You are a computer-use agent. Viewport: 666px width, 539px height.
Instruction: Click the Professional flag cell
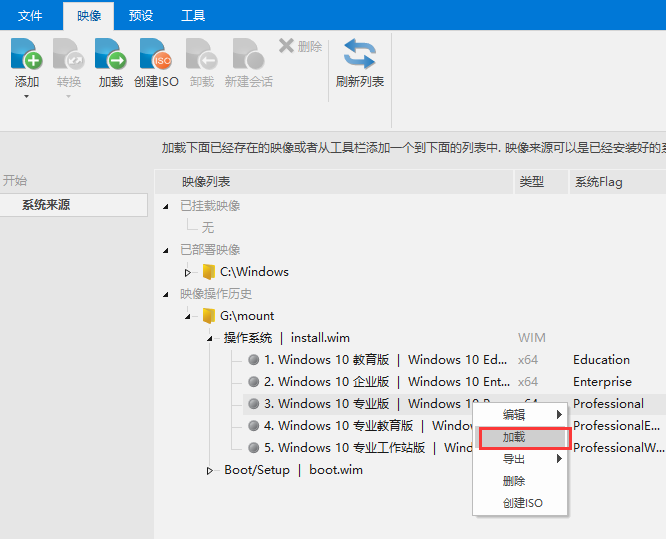(608, 404)
